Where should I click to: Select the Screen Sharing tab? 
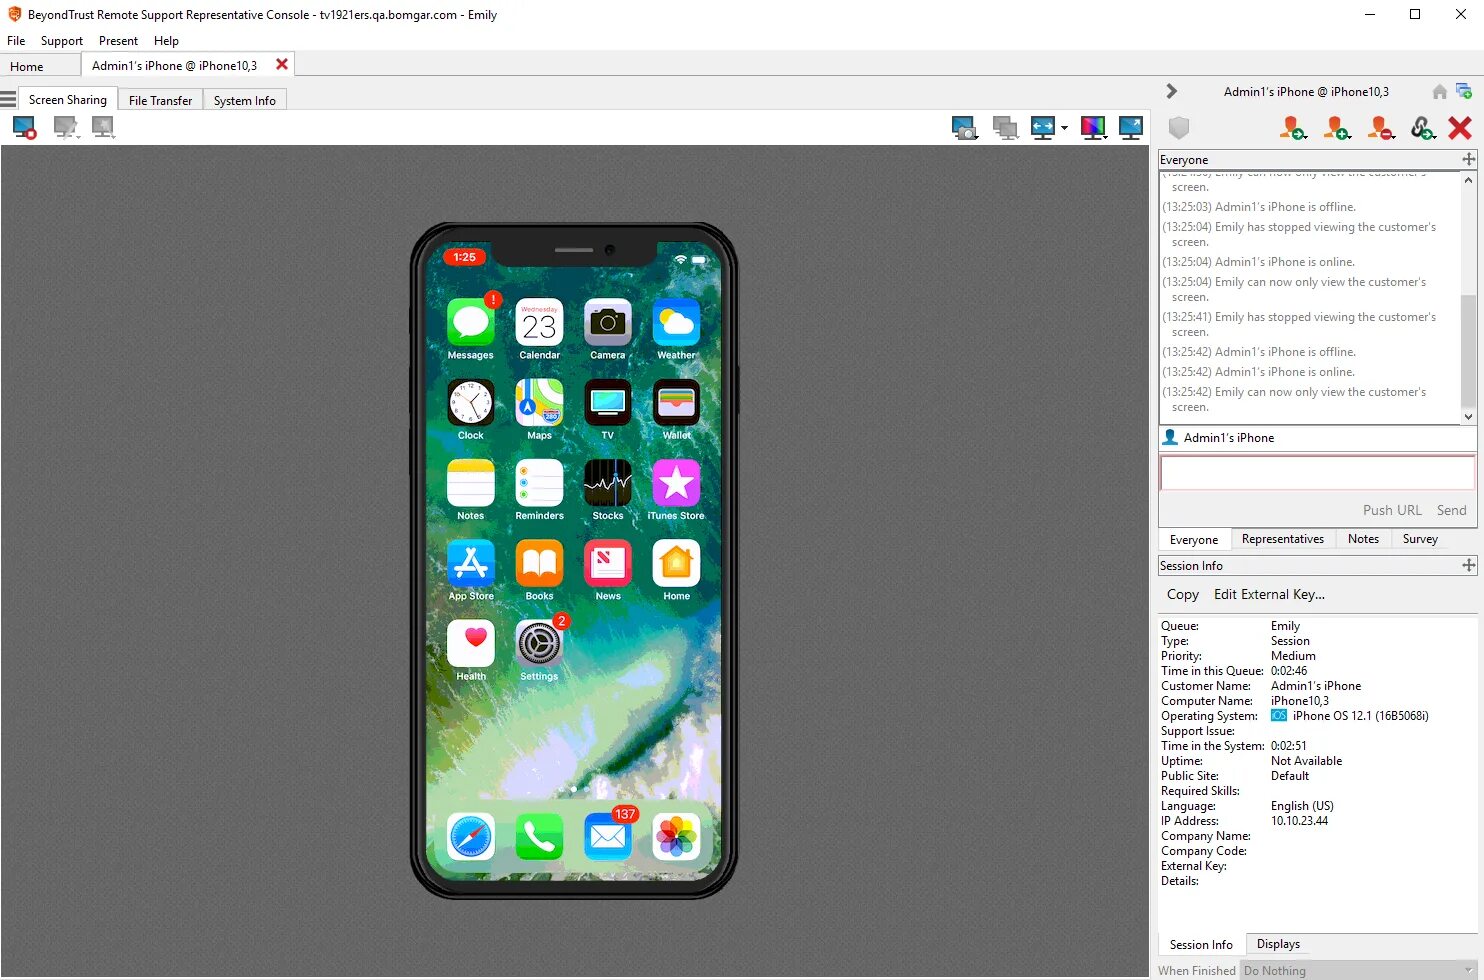point(68,99)
